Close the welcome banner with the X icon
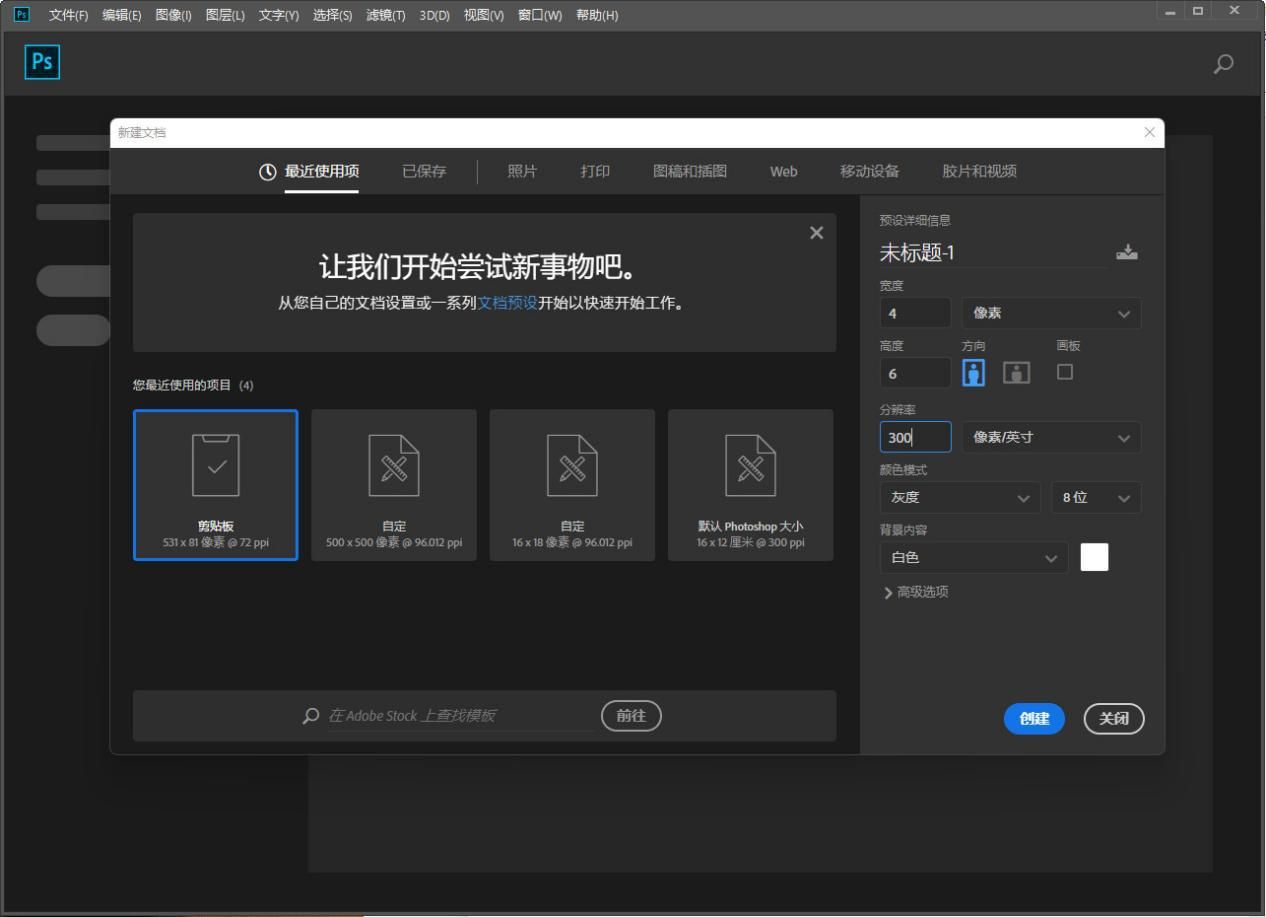 click(x=816, y=233)
